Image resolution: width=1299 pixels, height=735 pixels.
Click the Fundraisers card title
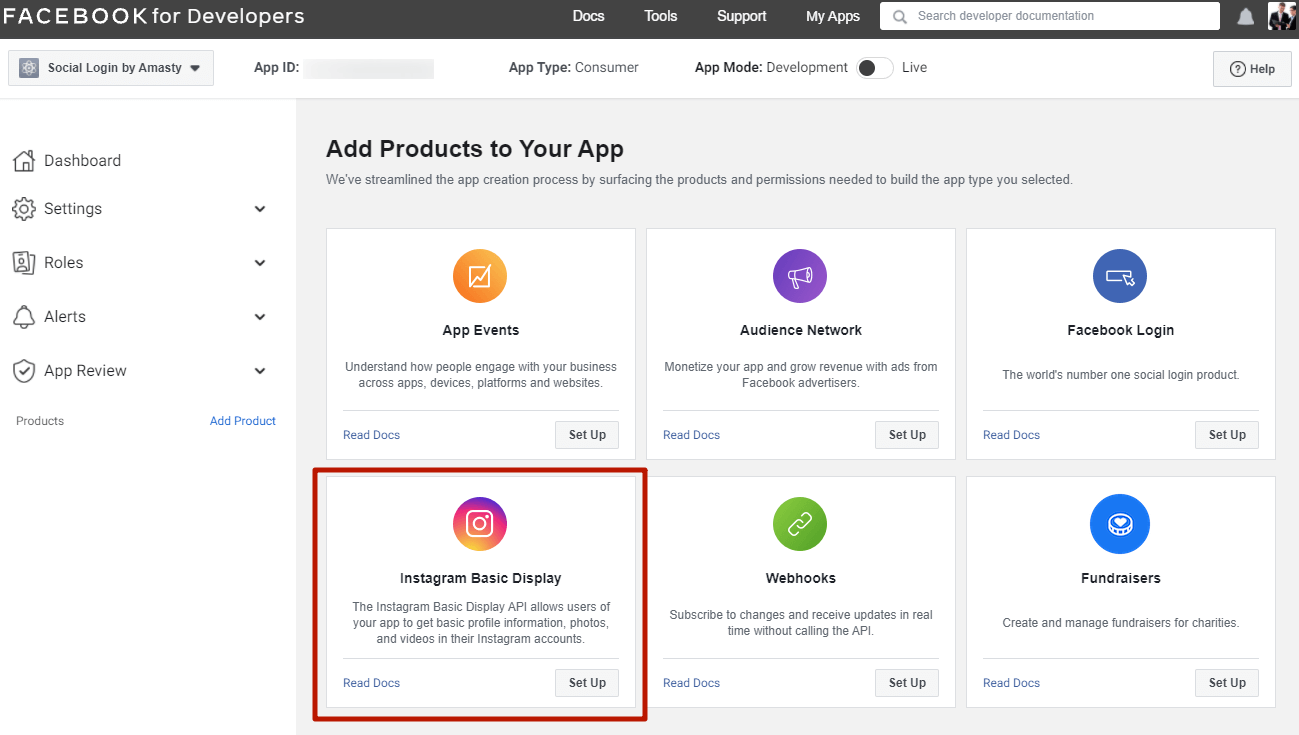tap(1120, 578)
